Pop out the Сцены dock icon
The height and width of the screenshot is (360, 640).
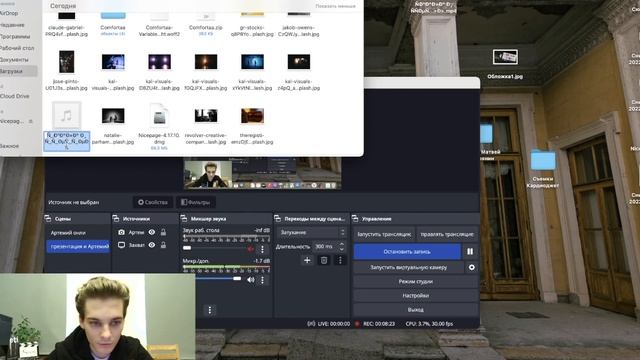click(48, 219)
